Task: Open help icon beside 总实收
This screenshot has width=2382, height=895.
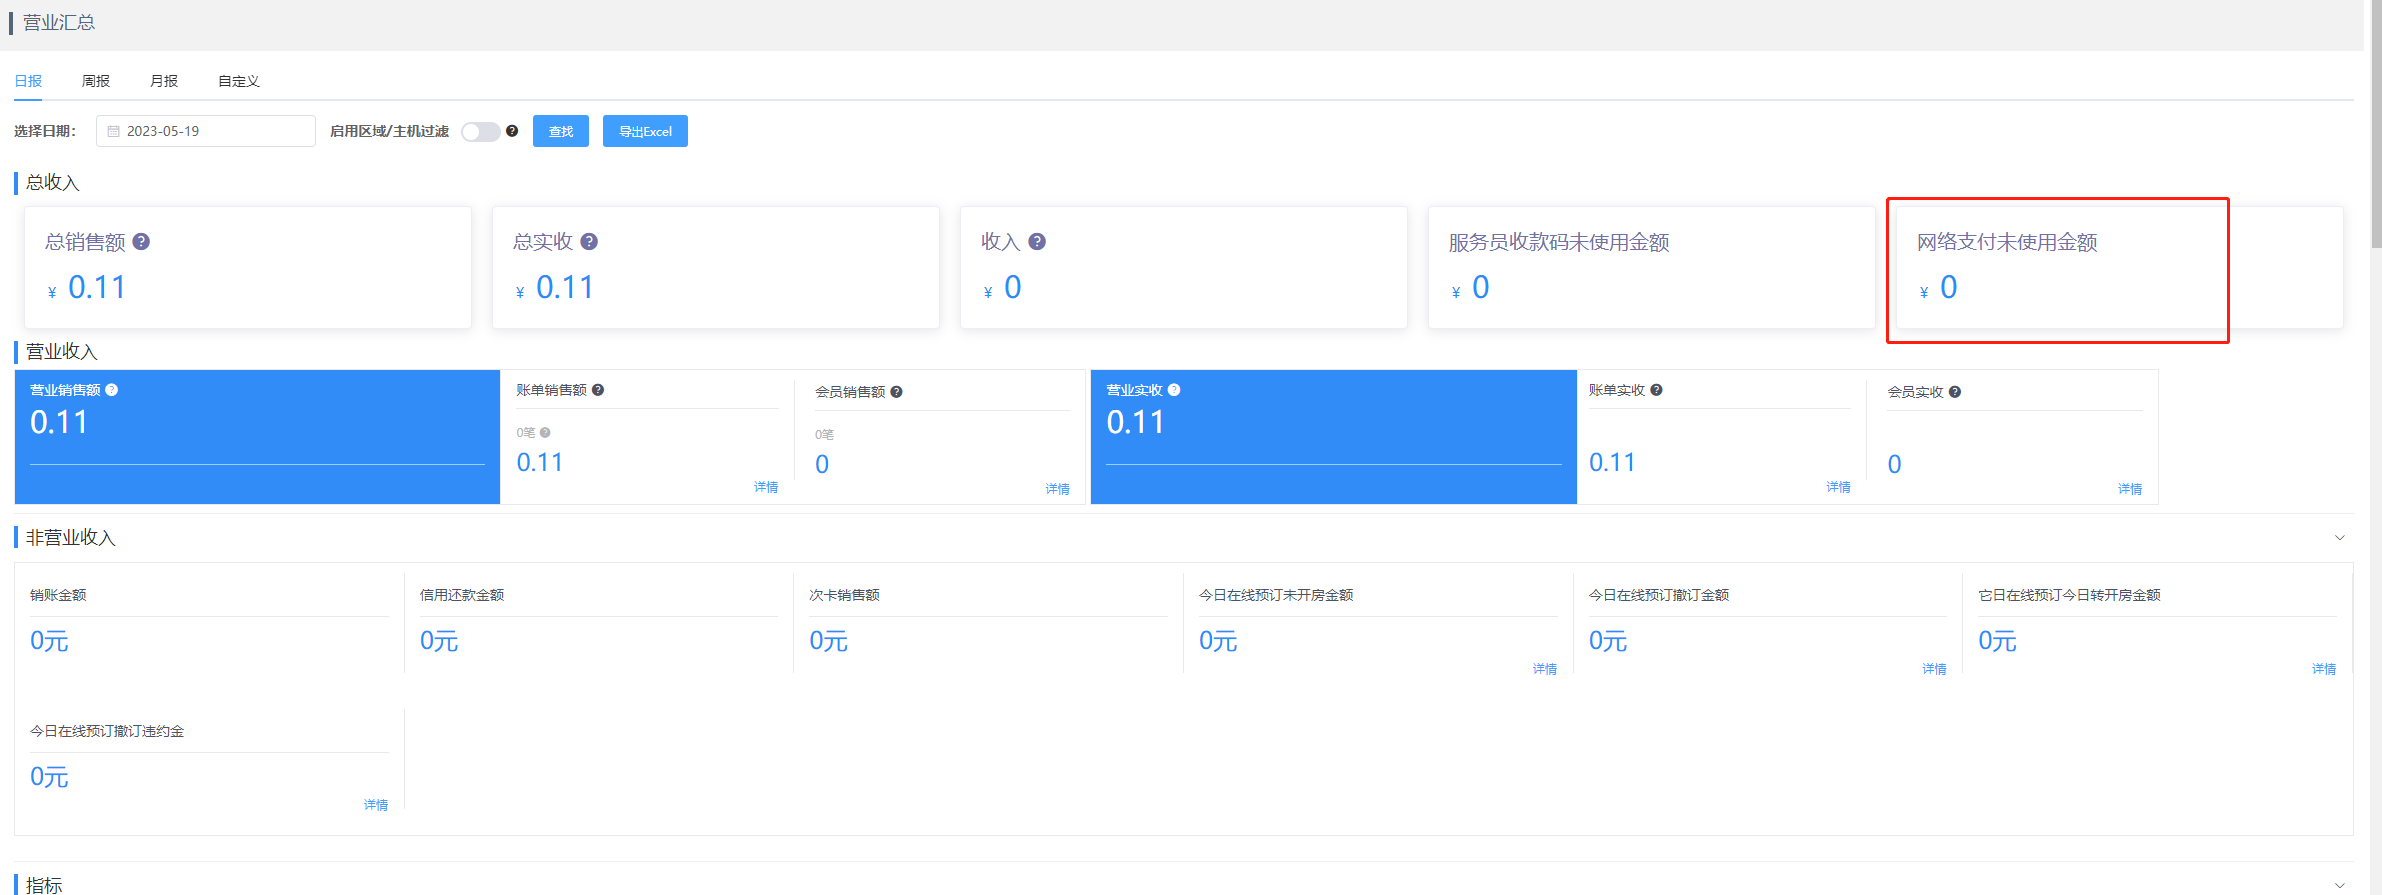Action: (589, 241)
